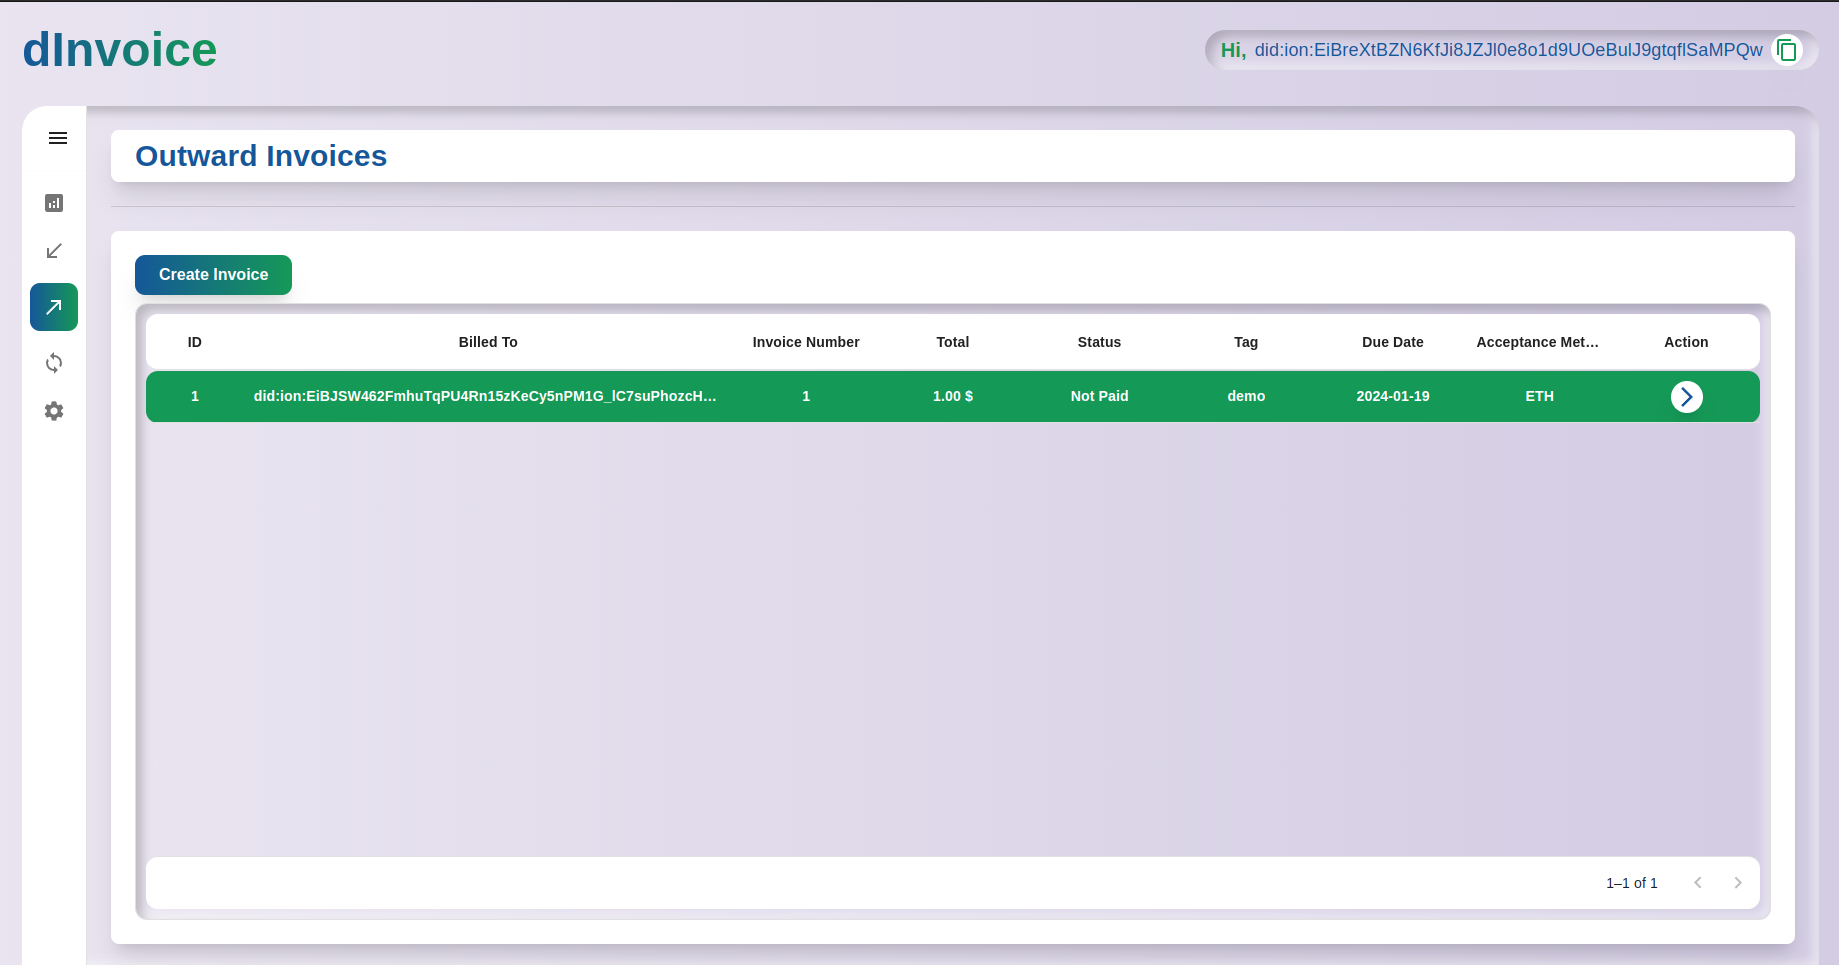Go to inward invoices arrow icon
Image resolution: width=1839 pixels, height=965 pixels.
(x=54, y=251)
